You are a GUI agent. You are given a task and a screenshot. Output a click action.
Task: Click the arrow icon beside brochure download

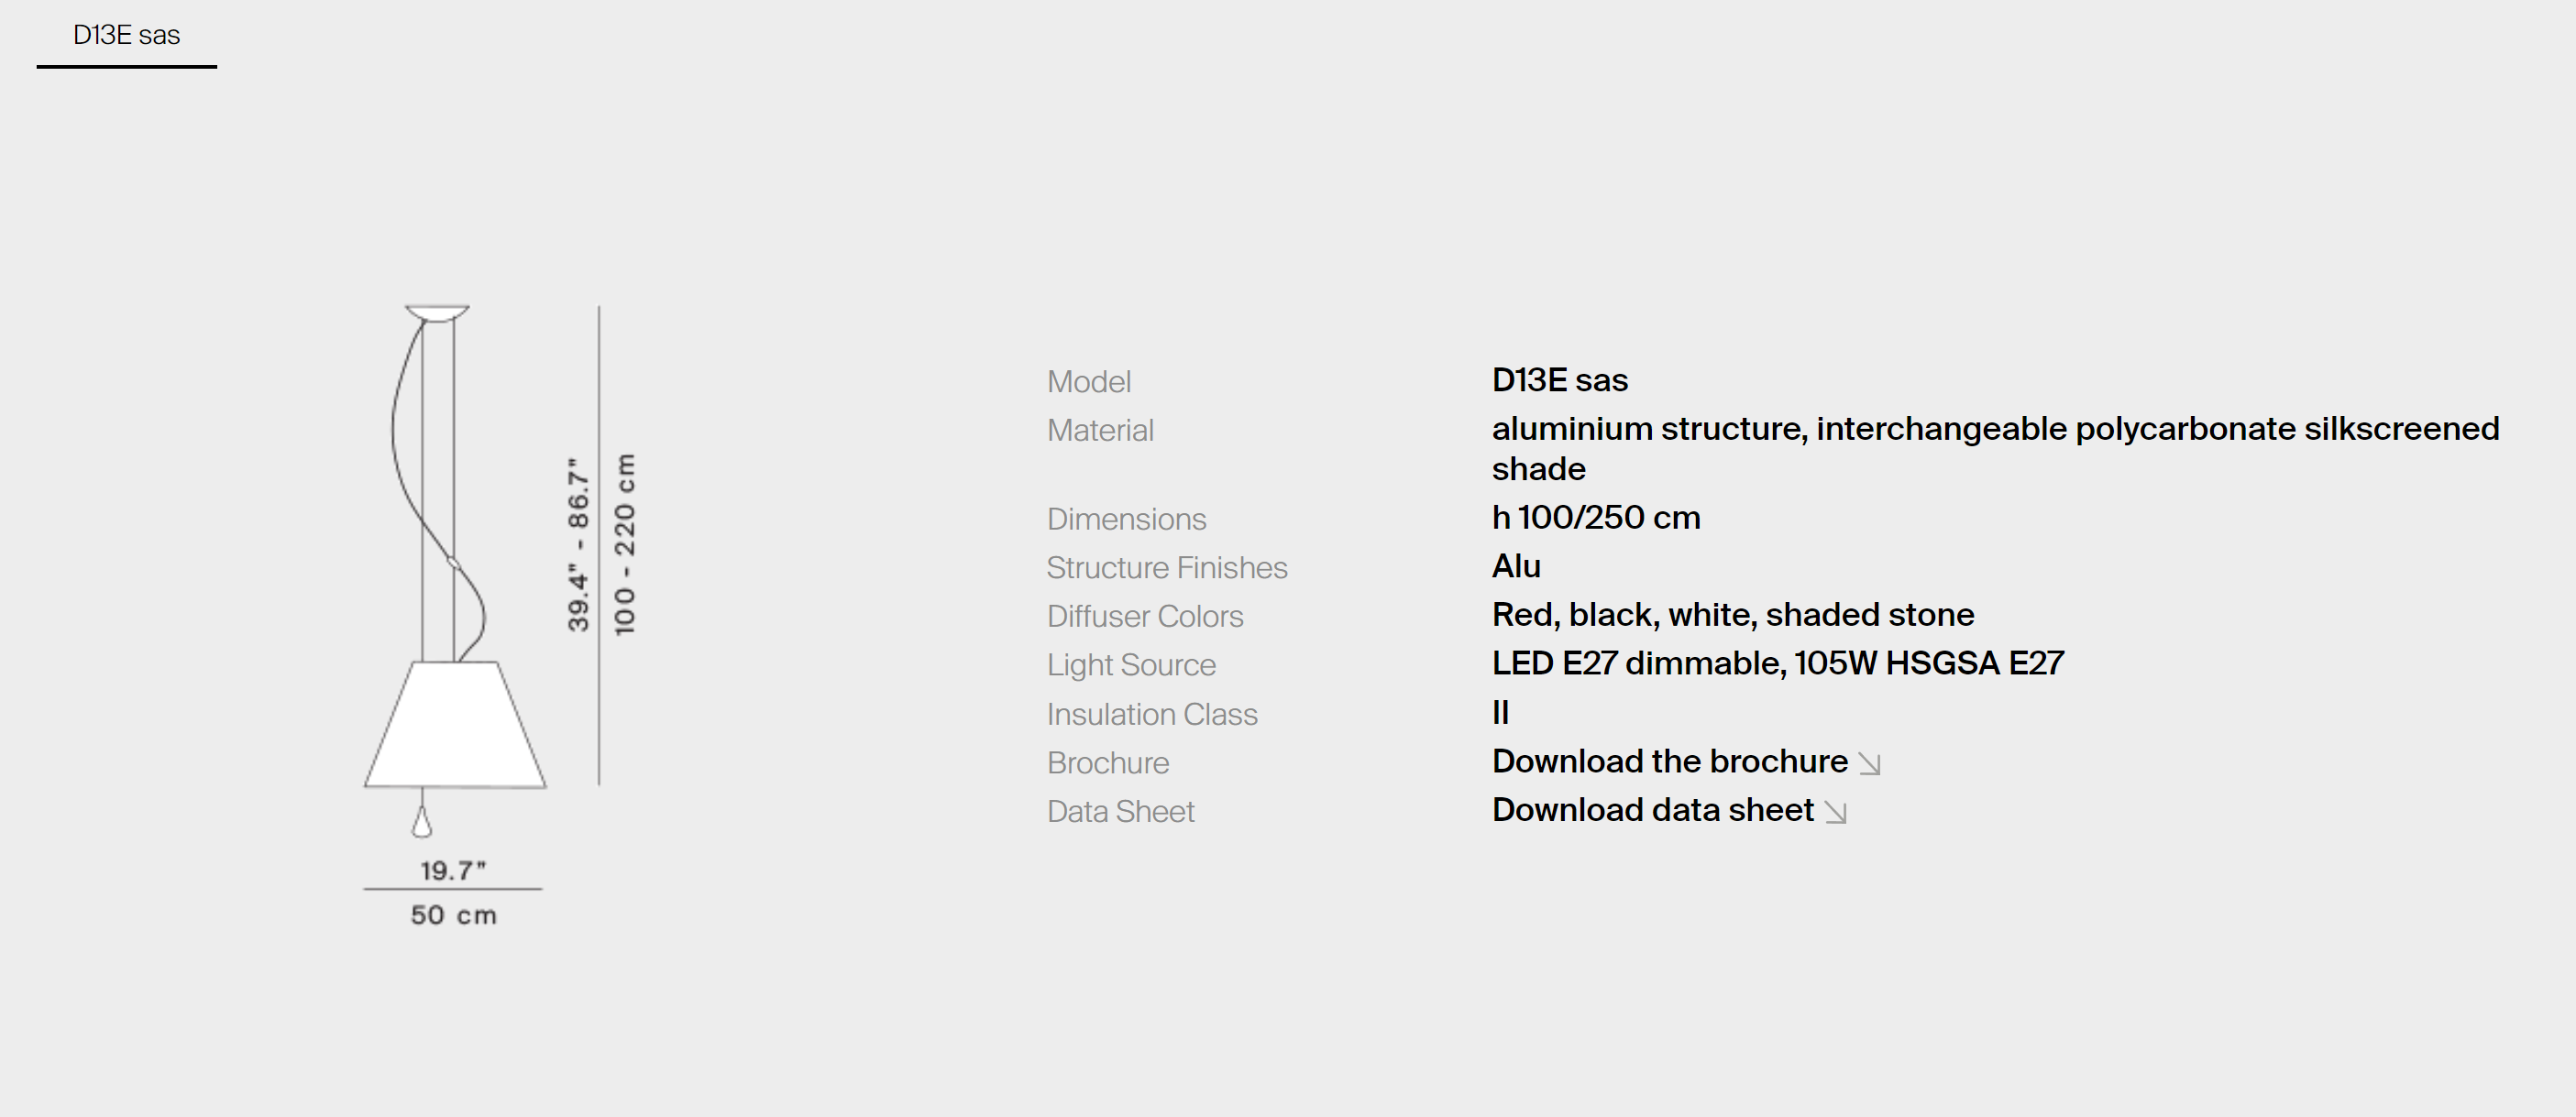click(1869, 764)
